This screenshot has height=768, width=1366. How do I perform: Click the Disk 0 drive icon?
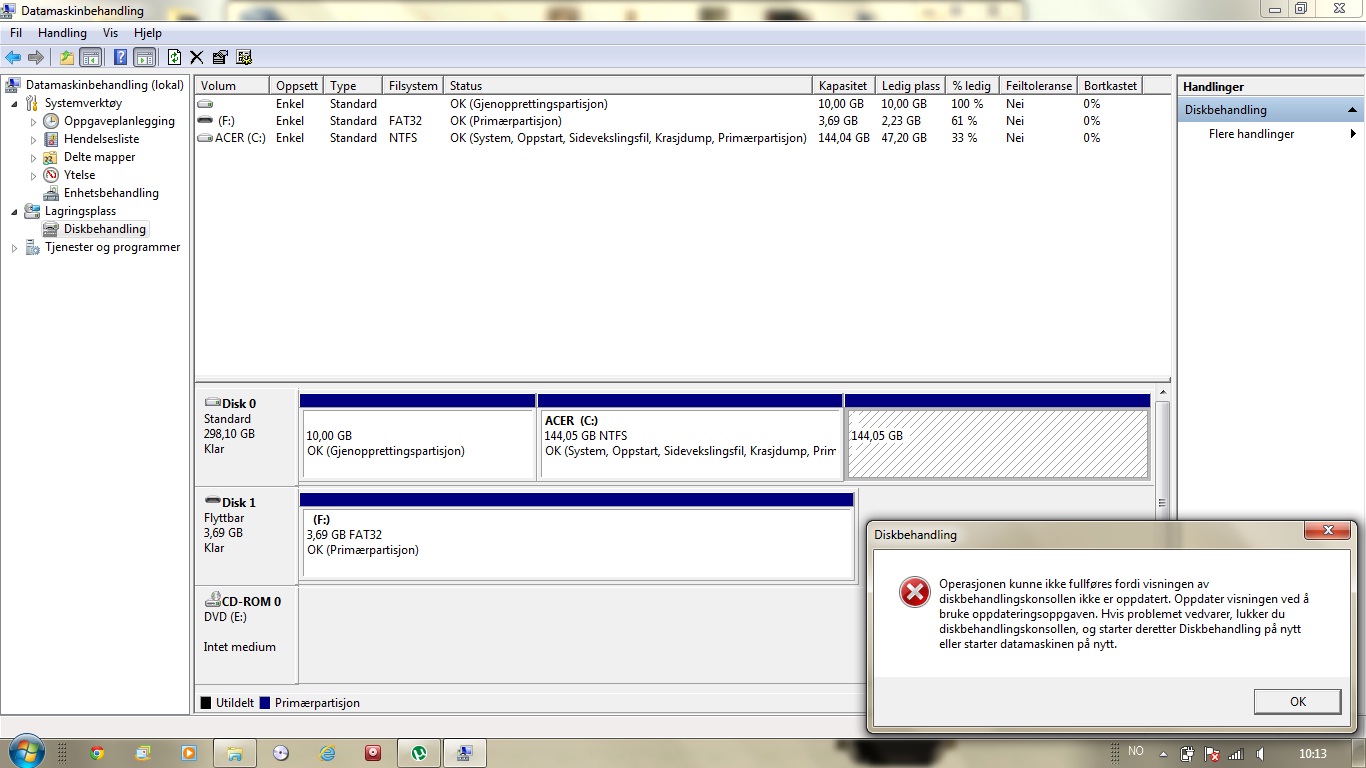click(x=212, y=403)
